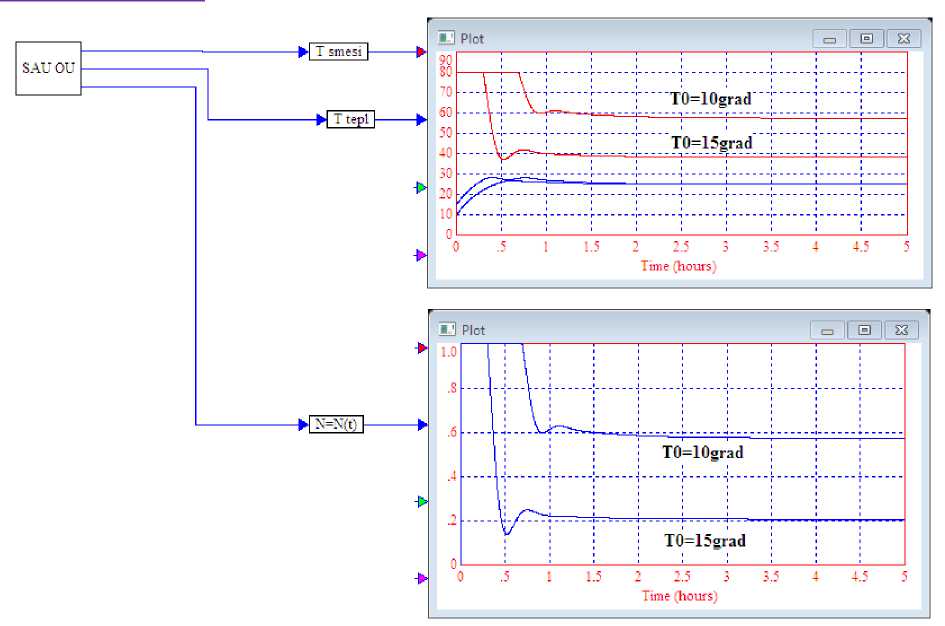This screenshot has width=945, height=626.
Task: Click T0=10grad label in lower plot
Action: (703, 452)
